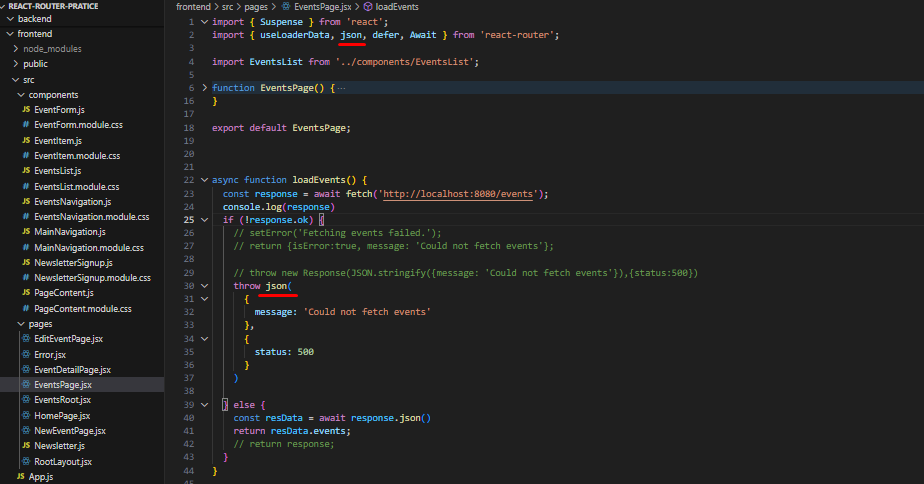The height and width of the screenshot is (484, 924).
Task: Click the React icon next to HomePage.jsx
Action: coord(26,415)
